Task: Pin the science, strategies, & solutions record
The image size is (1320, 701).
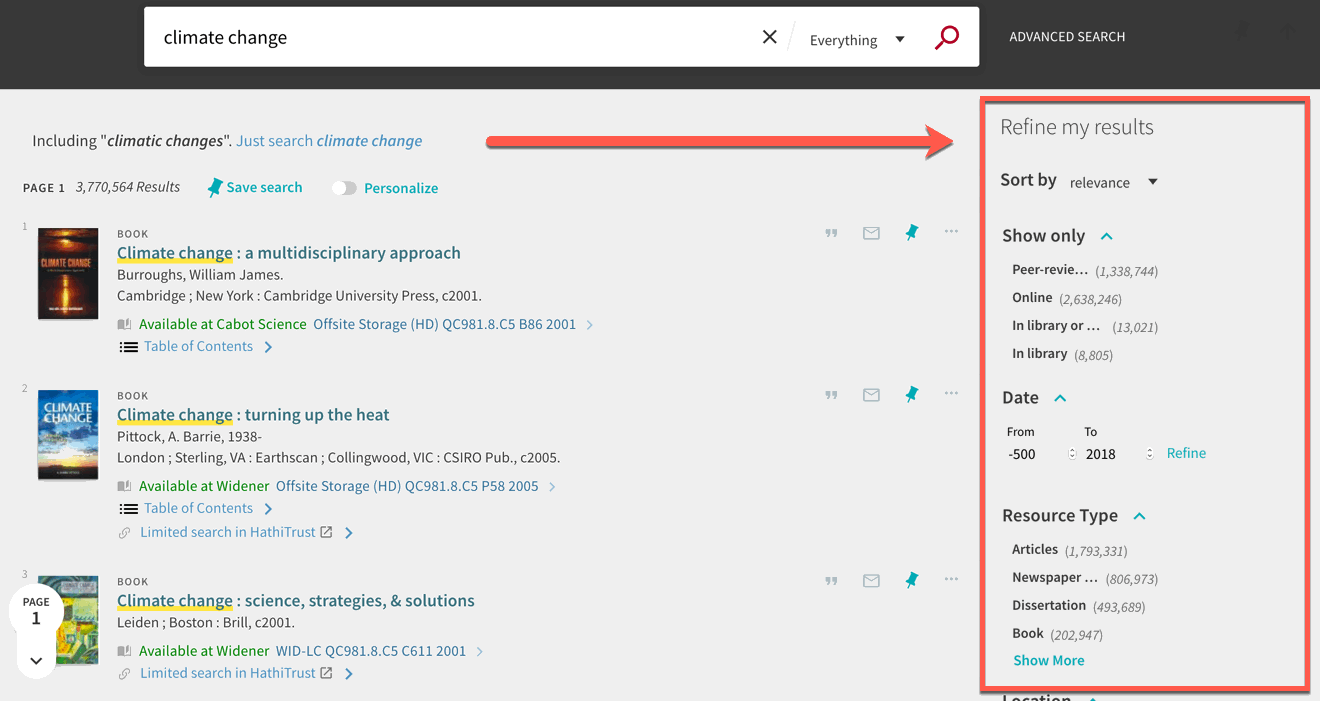Action: pos(911,580)
